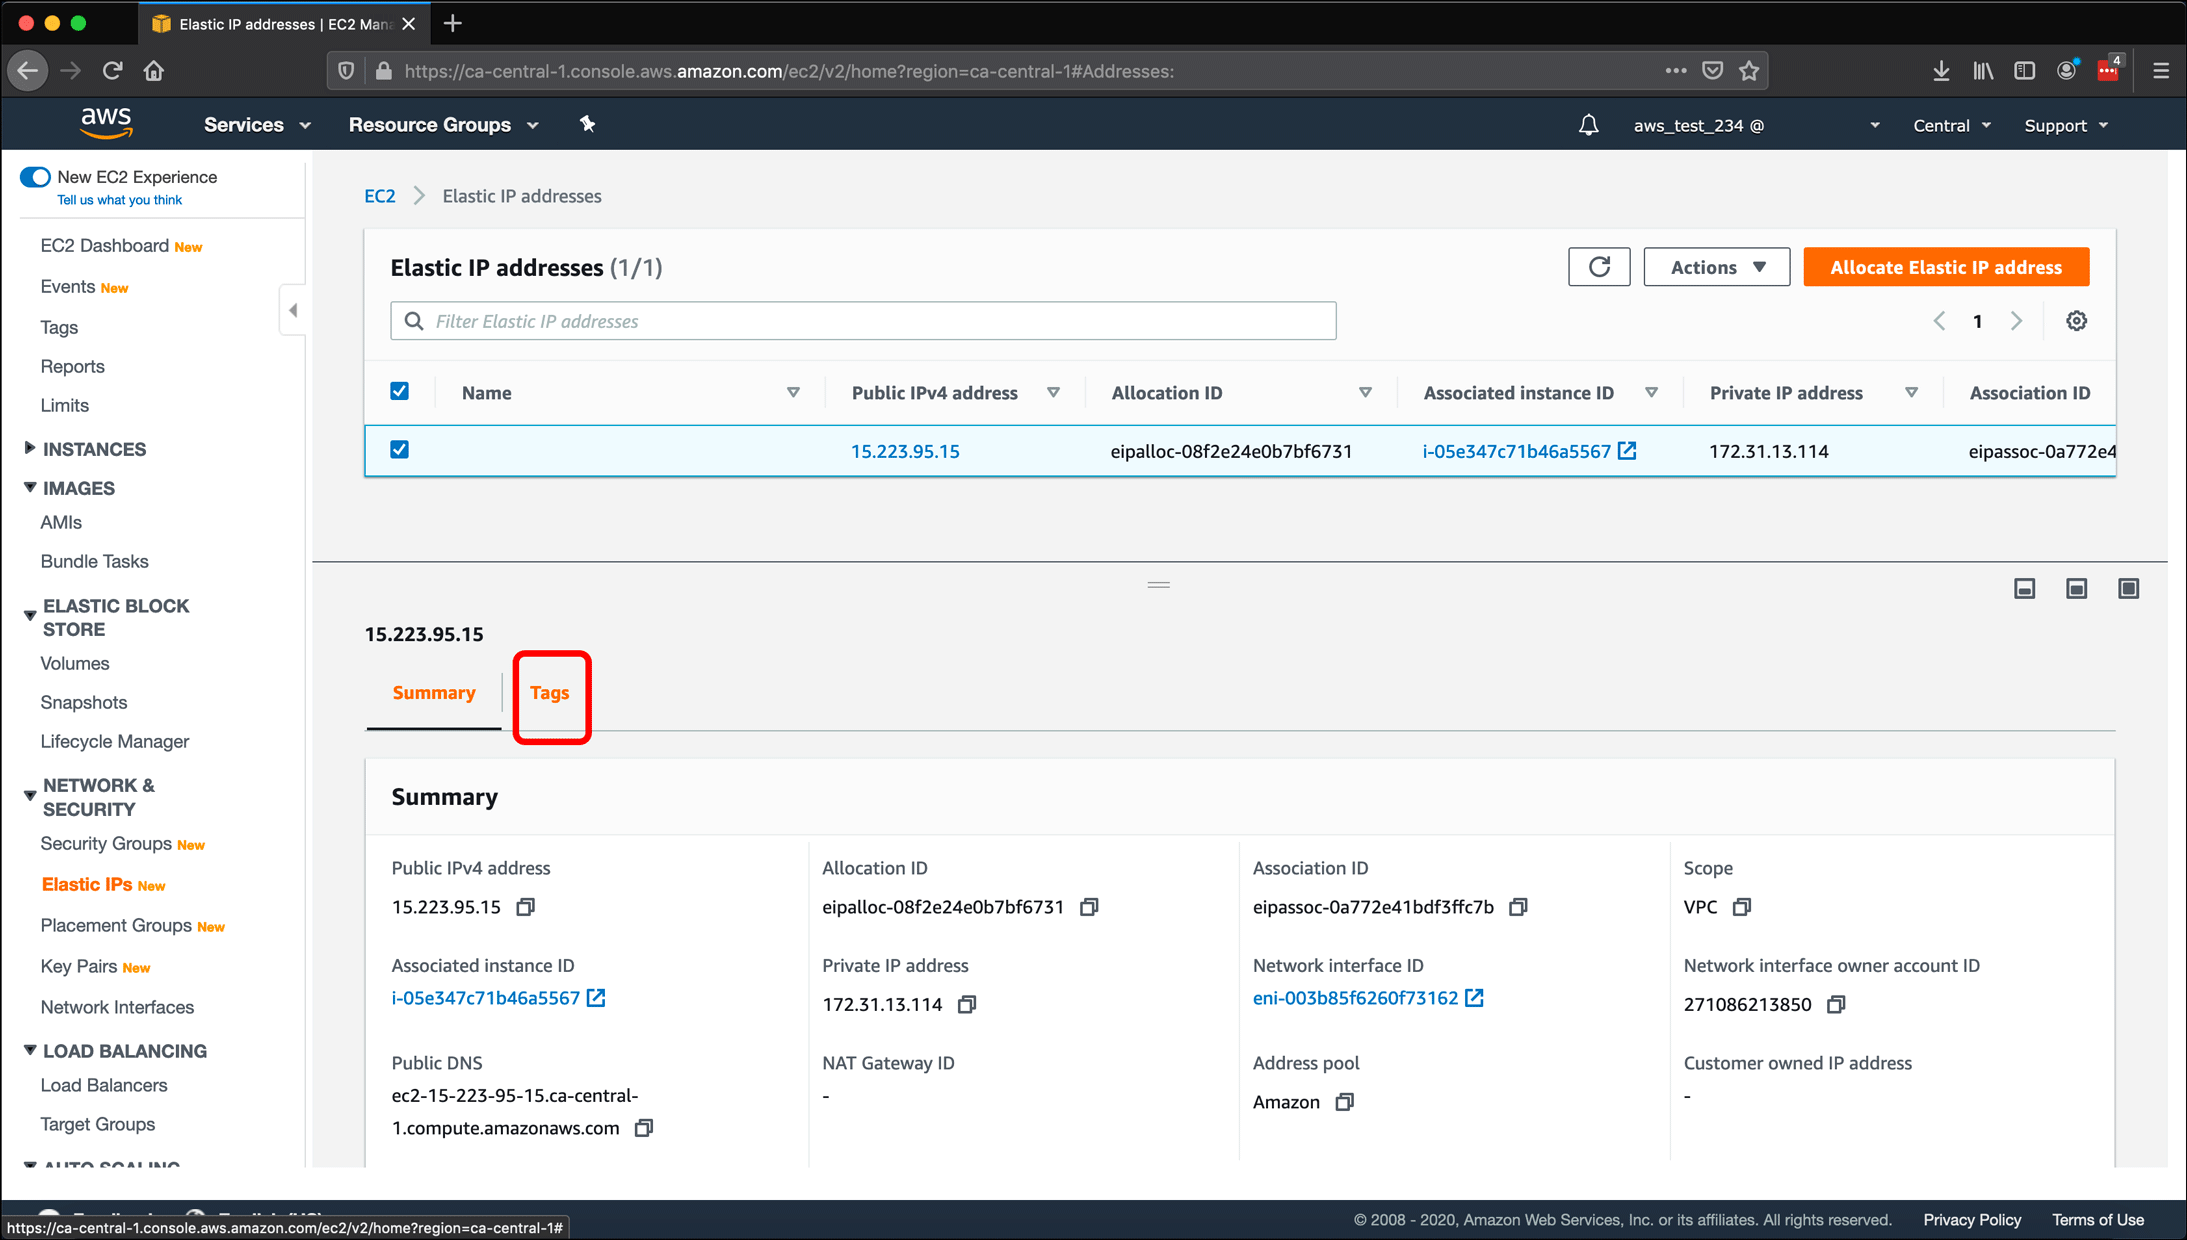Open the Central region selector
This screenshot has width=2187, height=1240.
(x=1951, y=125)
